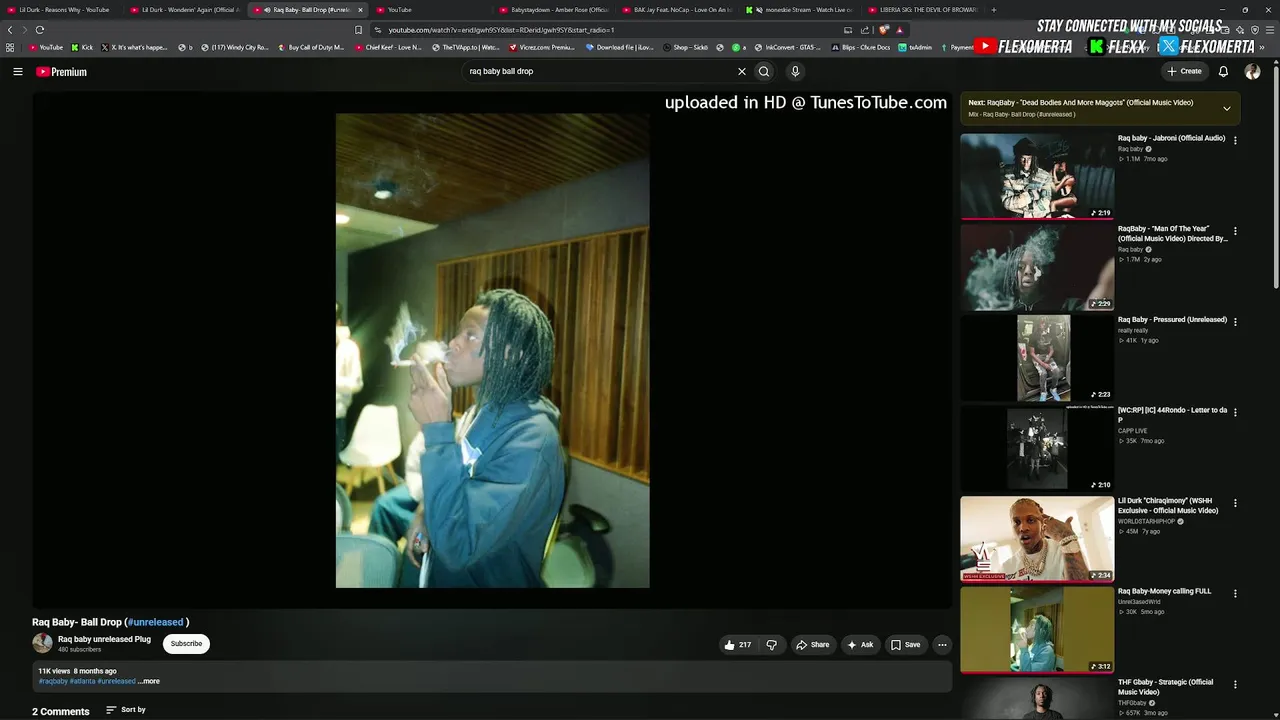Image resolution: width=1280 pixels, height=720 pixels.
Task: Click the #raqbaby hashtag in description
Action: (53, 682)
